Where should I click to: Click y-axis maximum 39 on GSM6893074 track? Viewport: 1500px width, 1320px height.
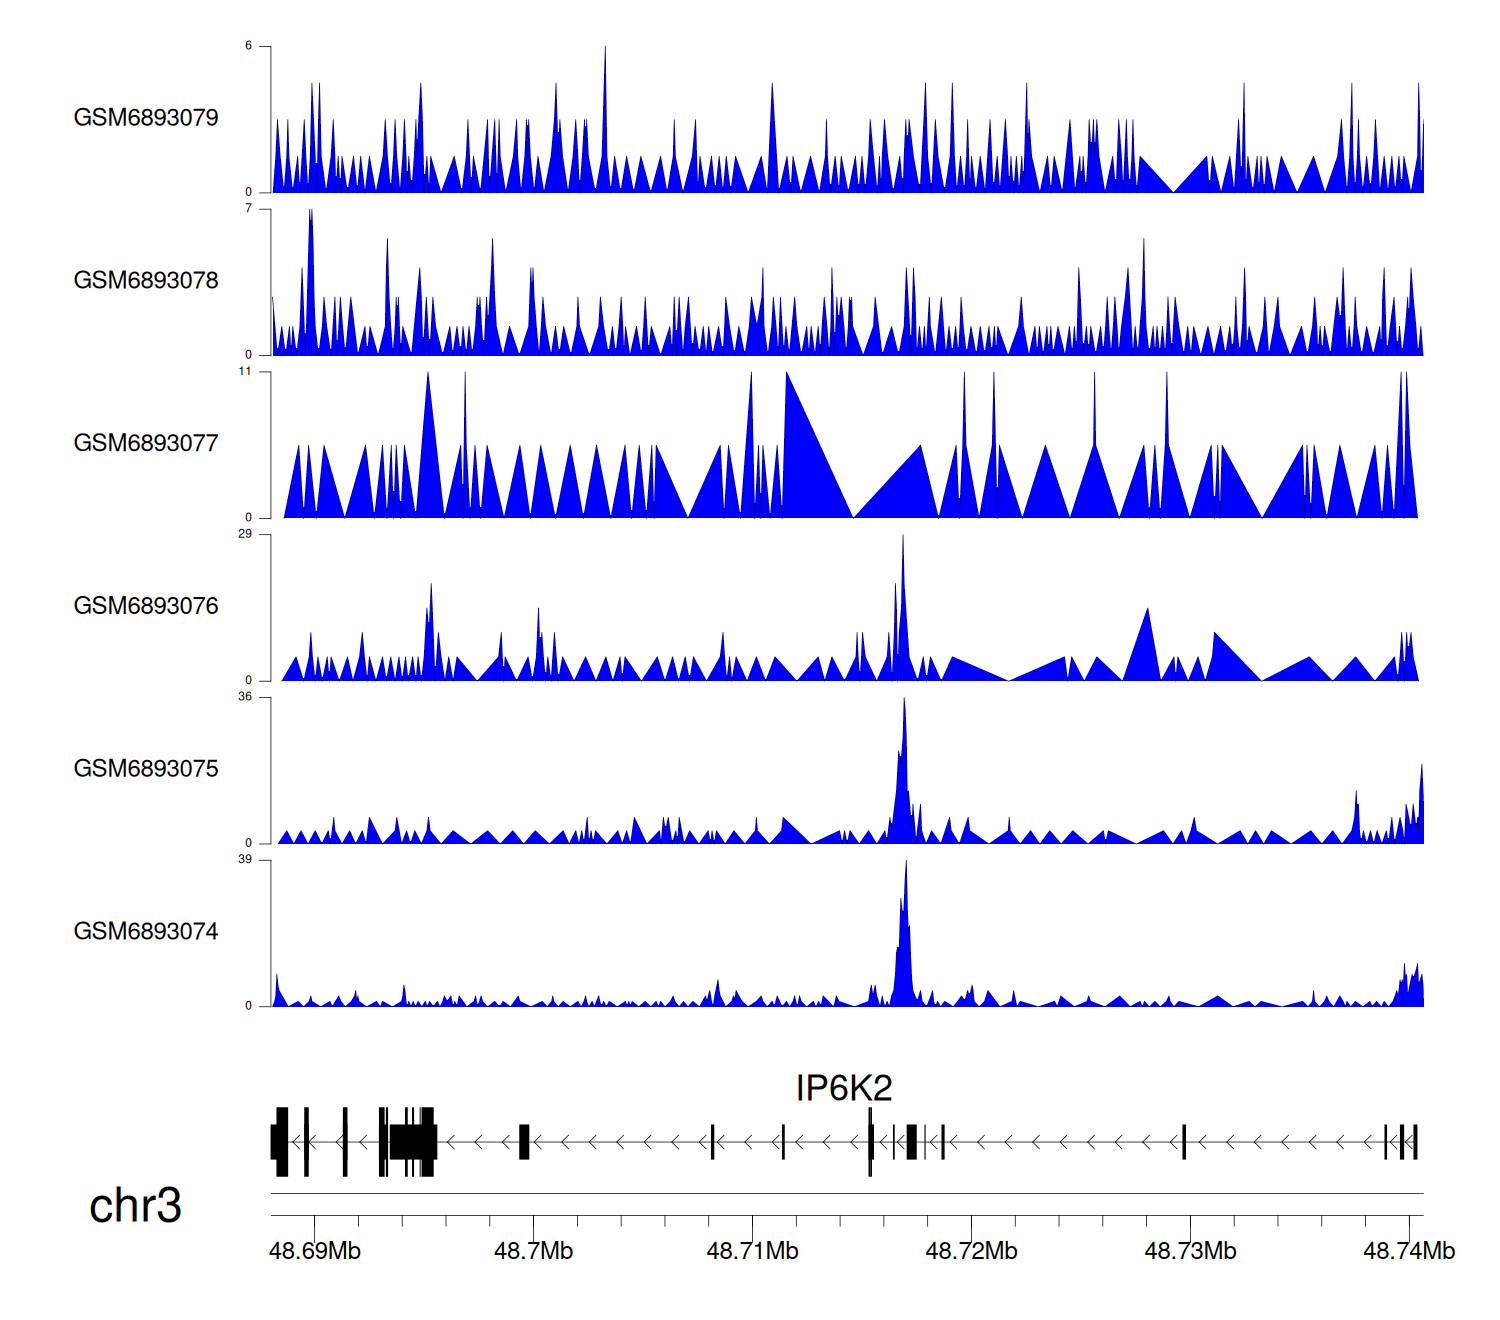pyautogui.click(x=245, y=860)
